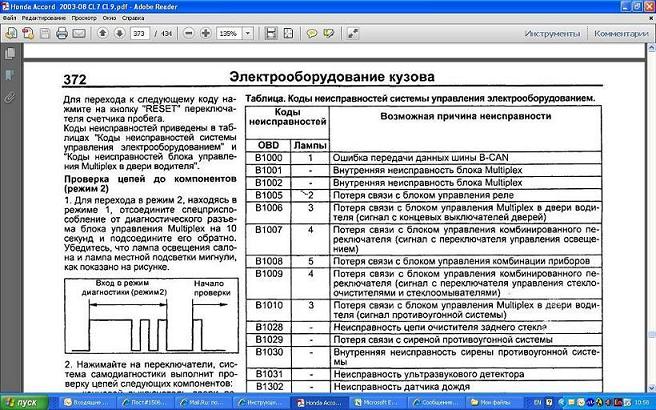The image size is (656, 410).
Task: Zoom in with the plus button
Action: pos(205,33)
